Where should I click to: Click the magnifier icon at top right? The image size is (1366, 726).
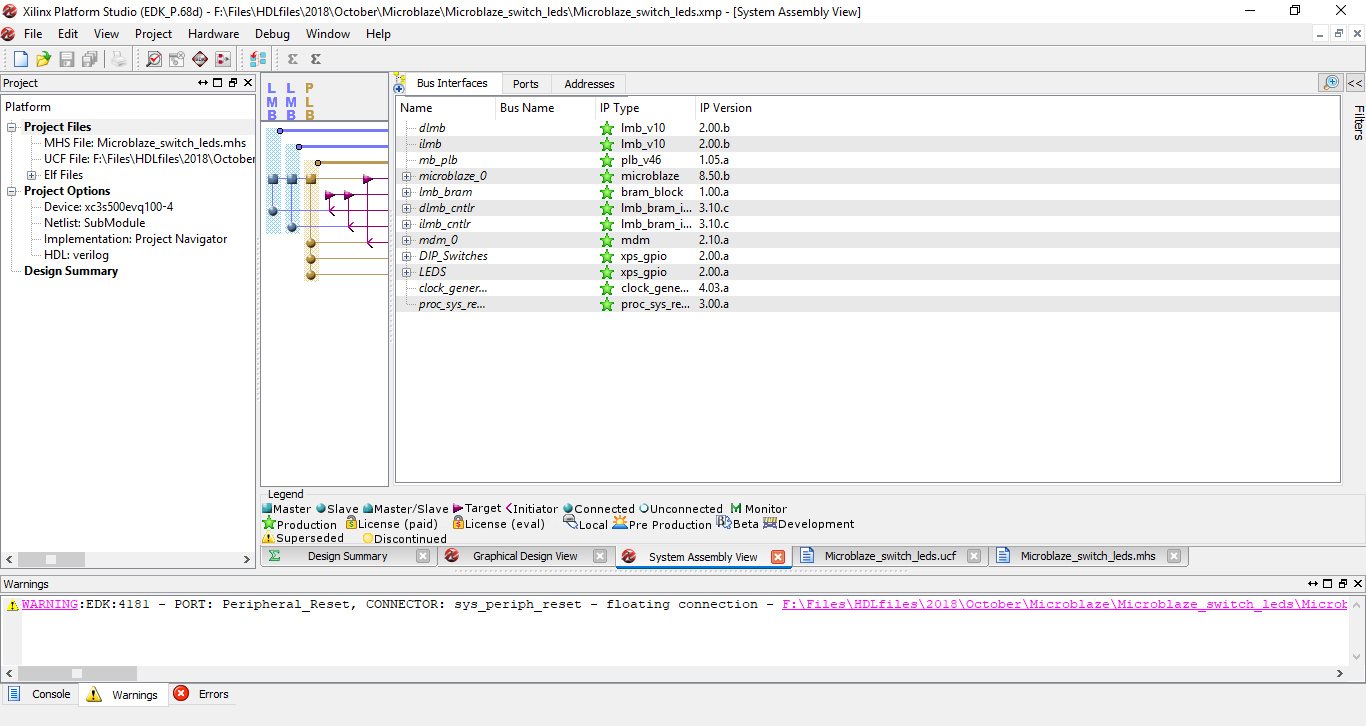1331,83
